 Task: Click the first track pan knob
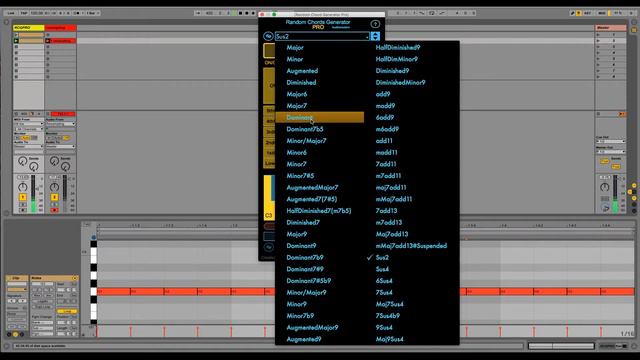23,187
